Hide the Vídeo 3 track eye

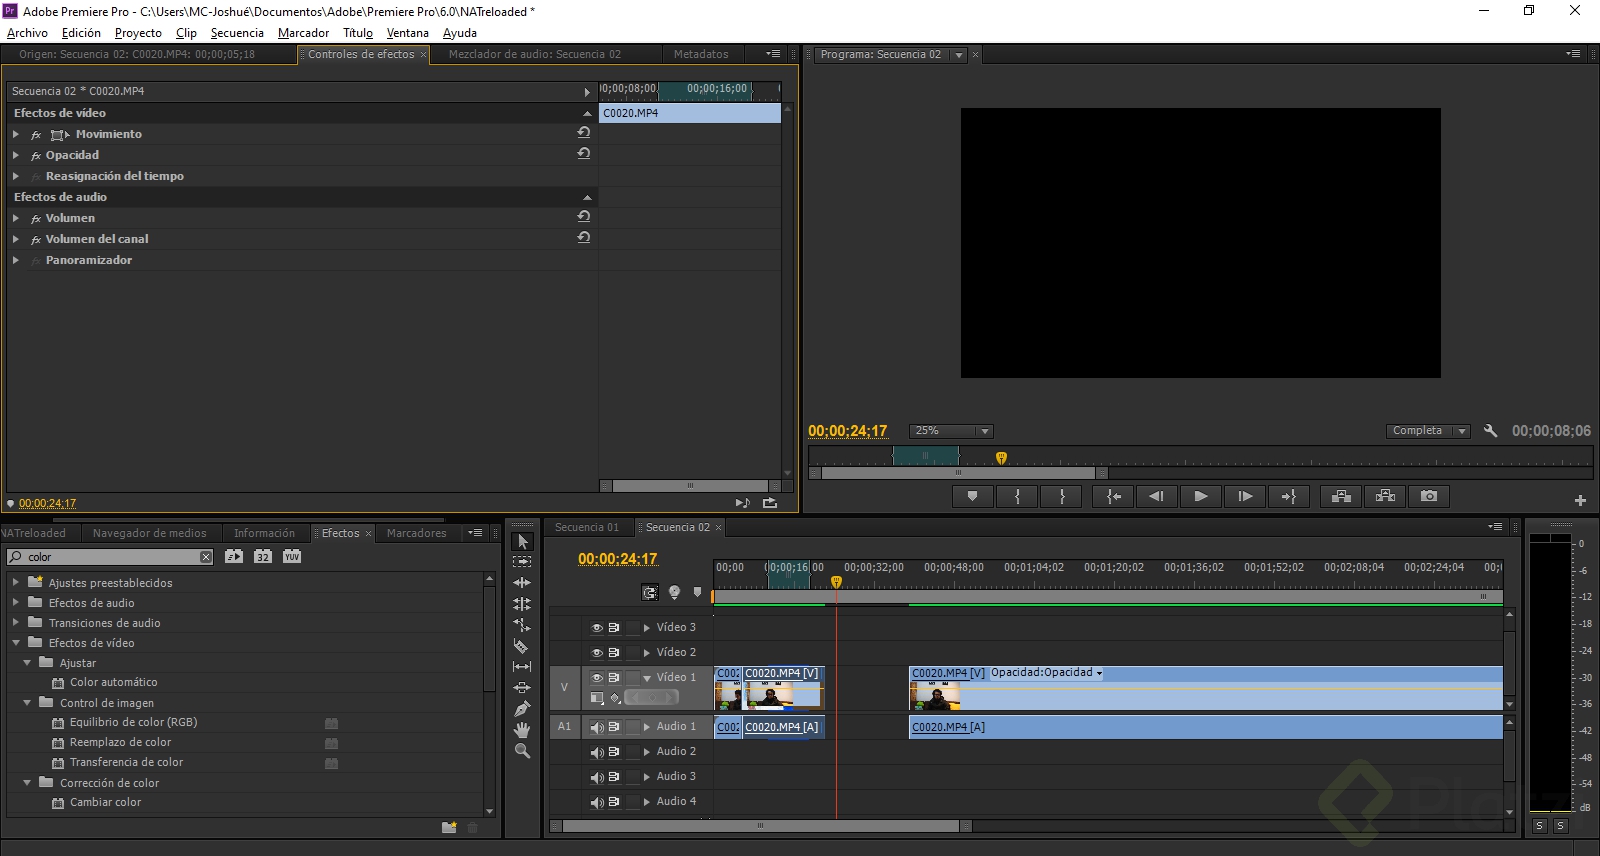point(597,628)
